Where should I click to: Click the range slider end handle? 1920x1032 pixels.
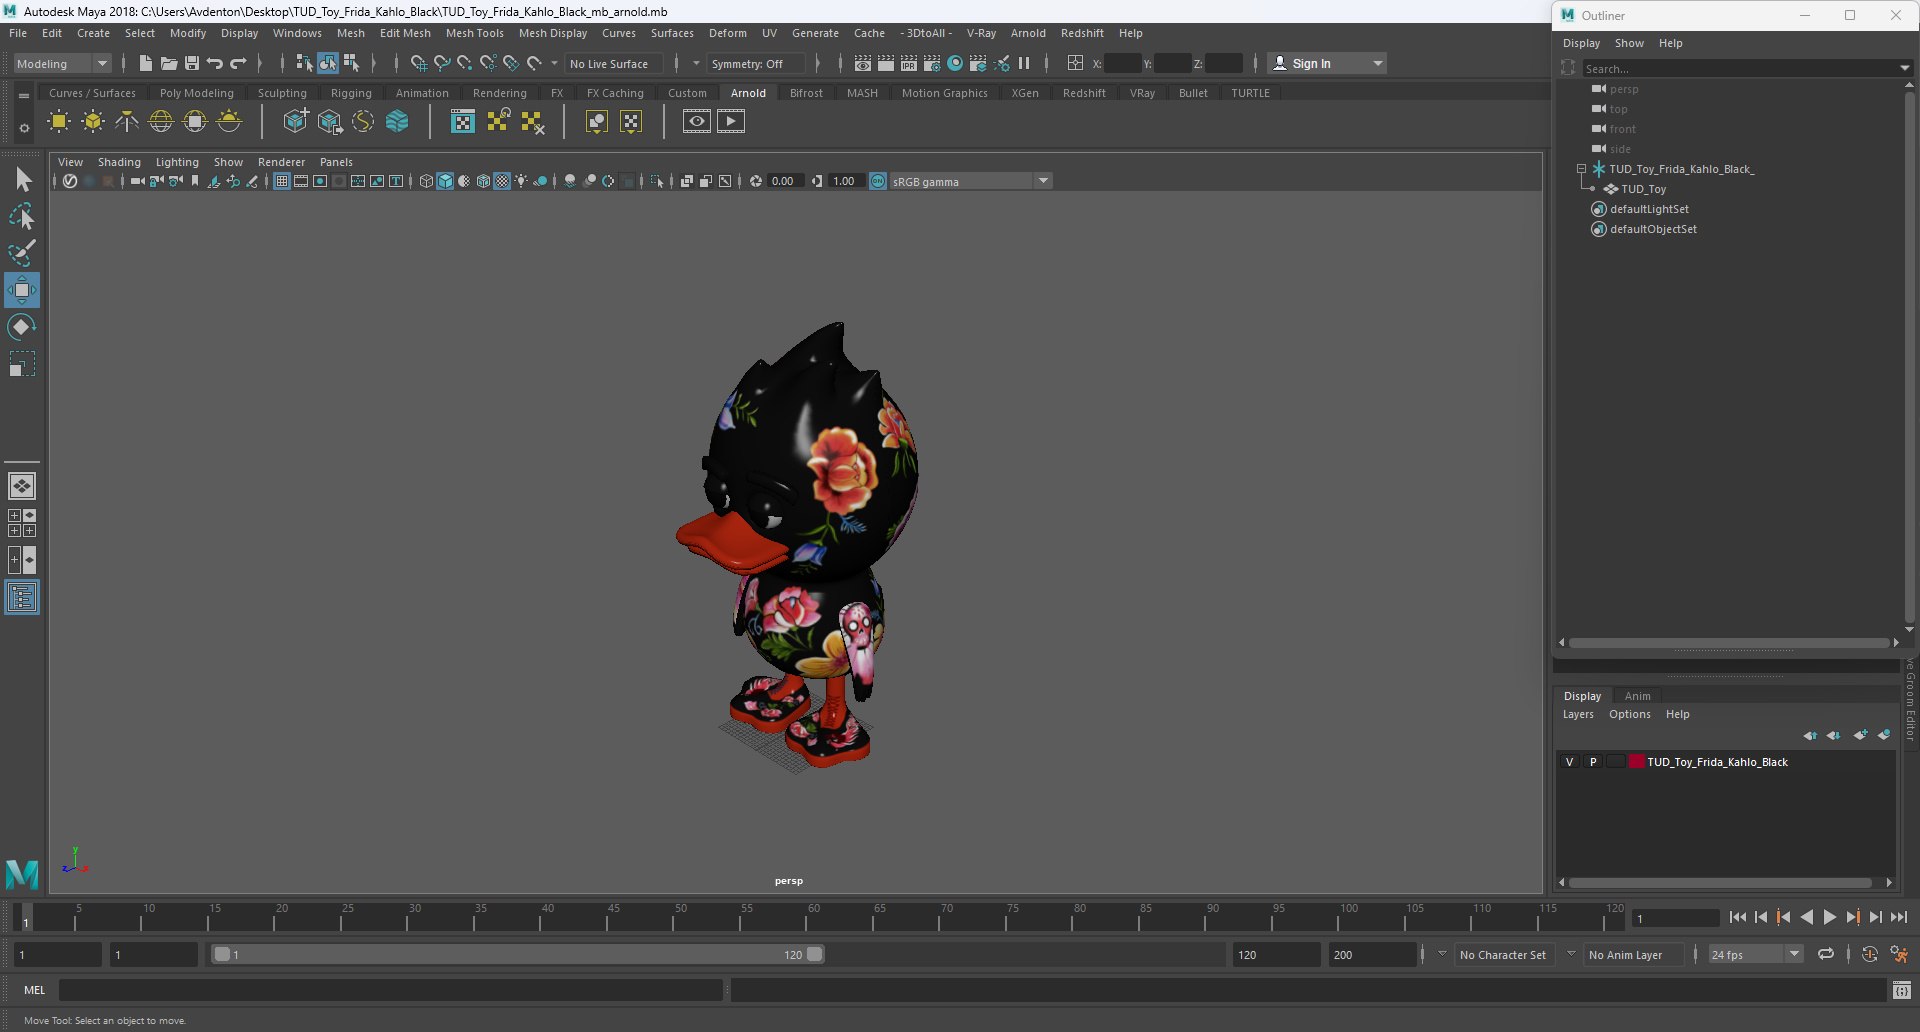pyautogui.click(x=815, y=954)
